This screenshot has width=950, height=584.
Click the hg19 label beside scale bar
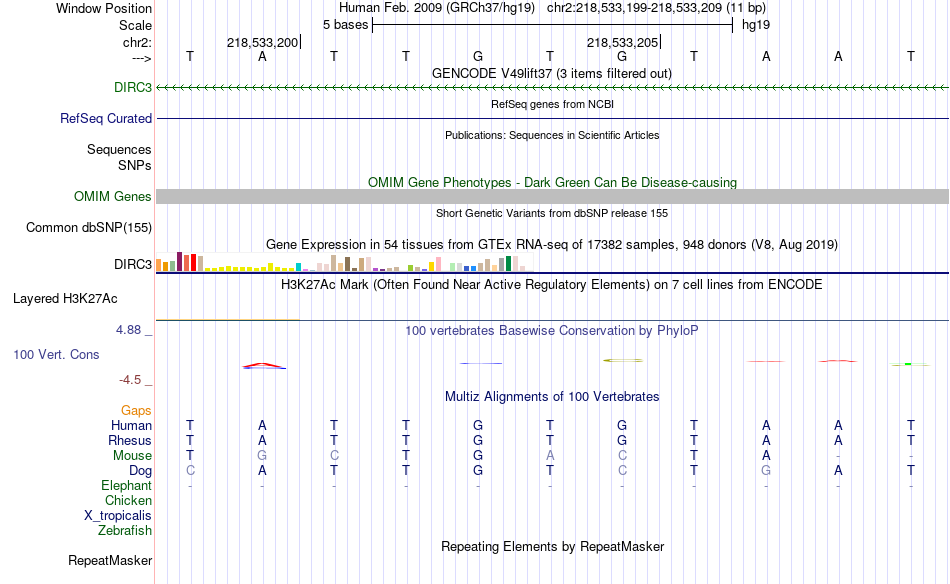pos(756,25)
